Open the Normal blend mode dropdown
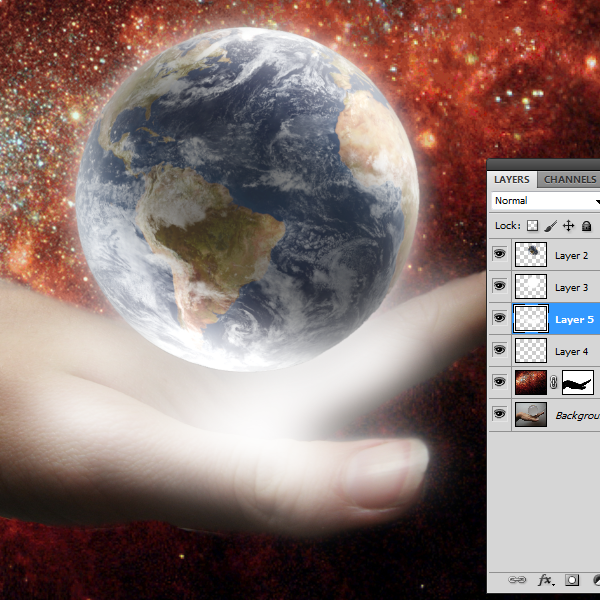 pos(546,201)
